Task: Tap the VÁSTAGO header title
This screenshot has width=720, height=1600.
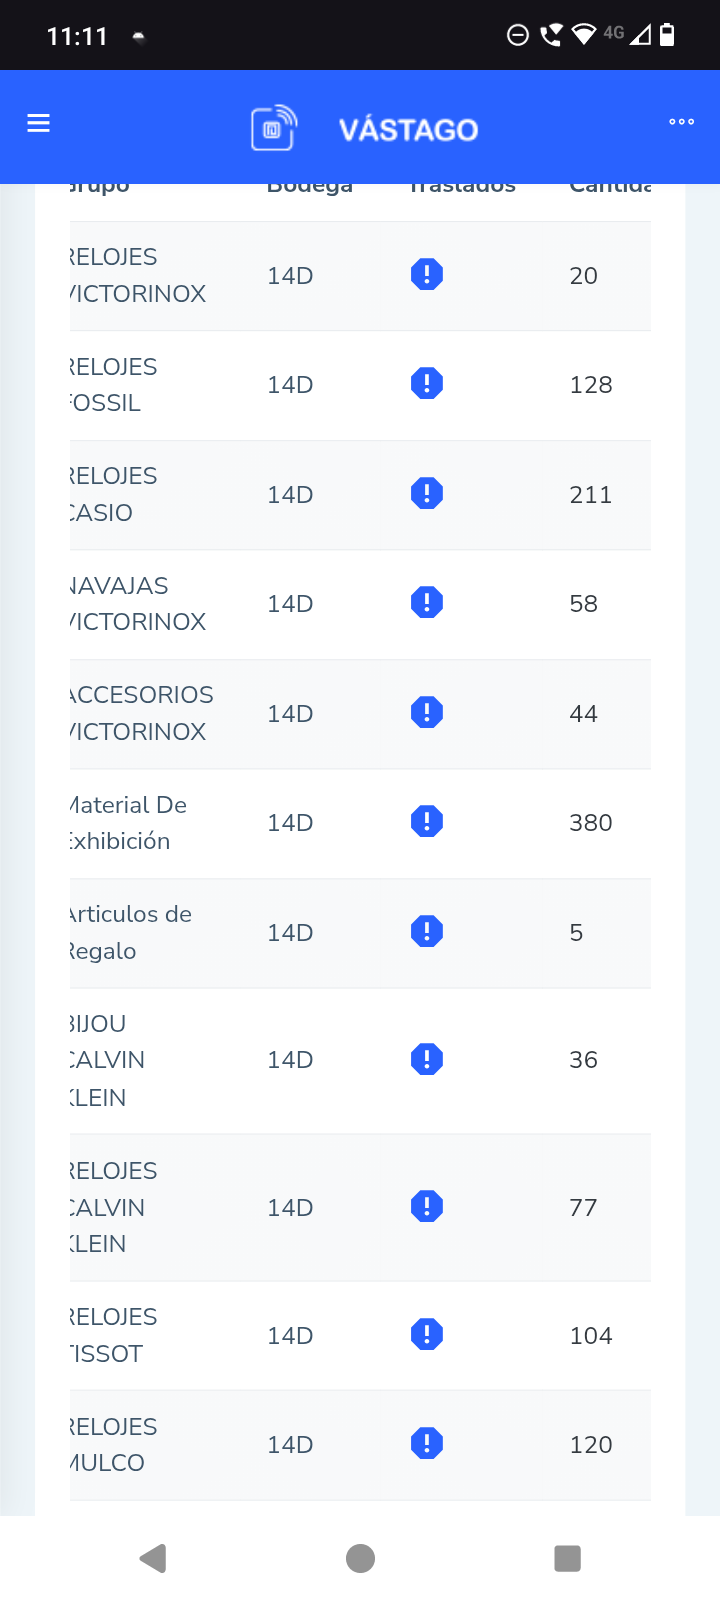Action: click(x=408, y=130)
